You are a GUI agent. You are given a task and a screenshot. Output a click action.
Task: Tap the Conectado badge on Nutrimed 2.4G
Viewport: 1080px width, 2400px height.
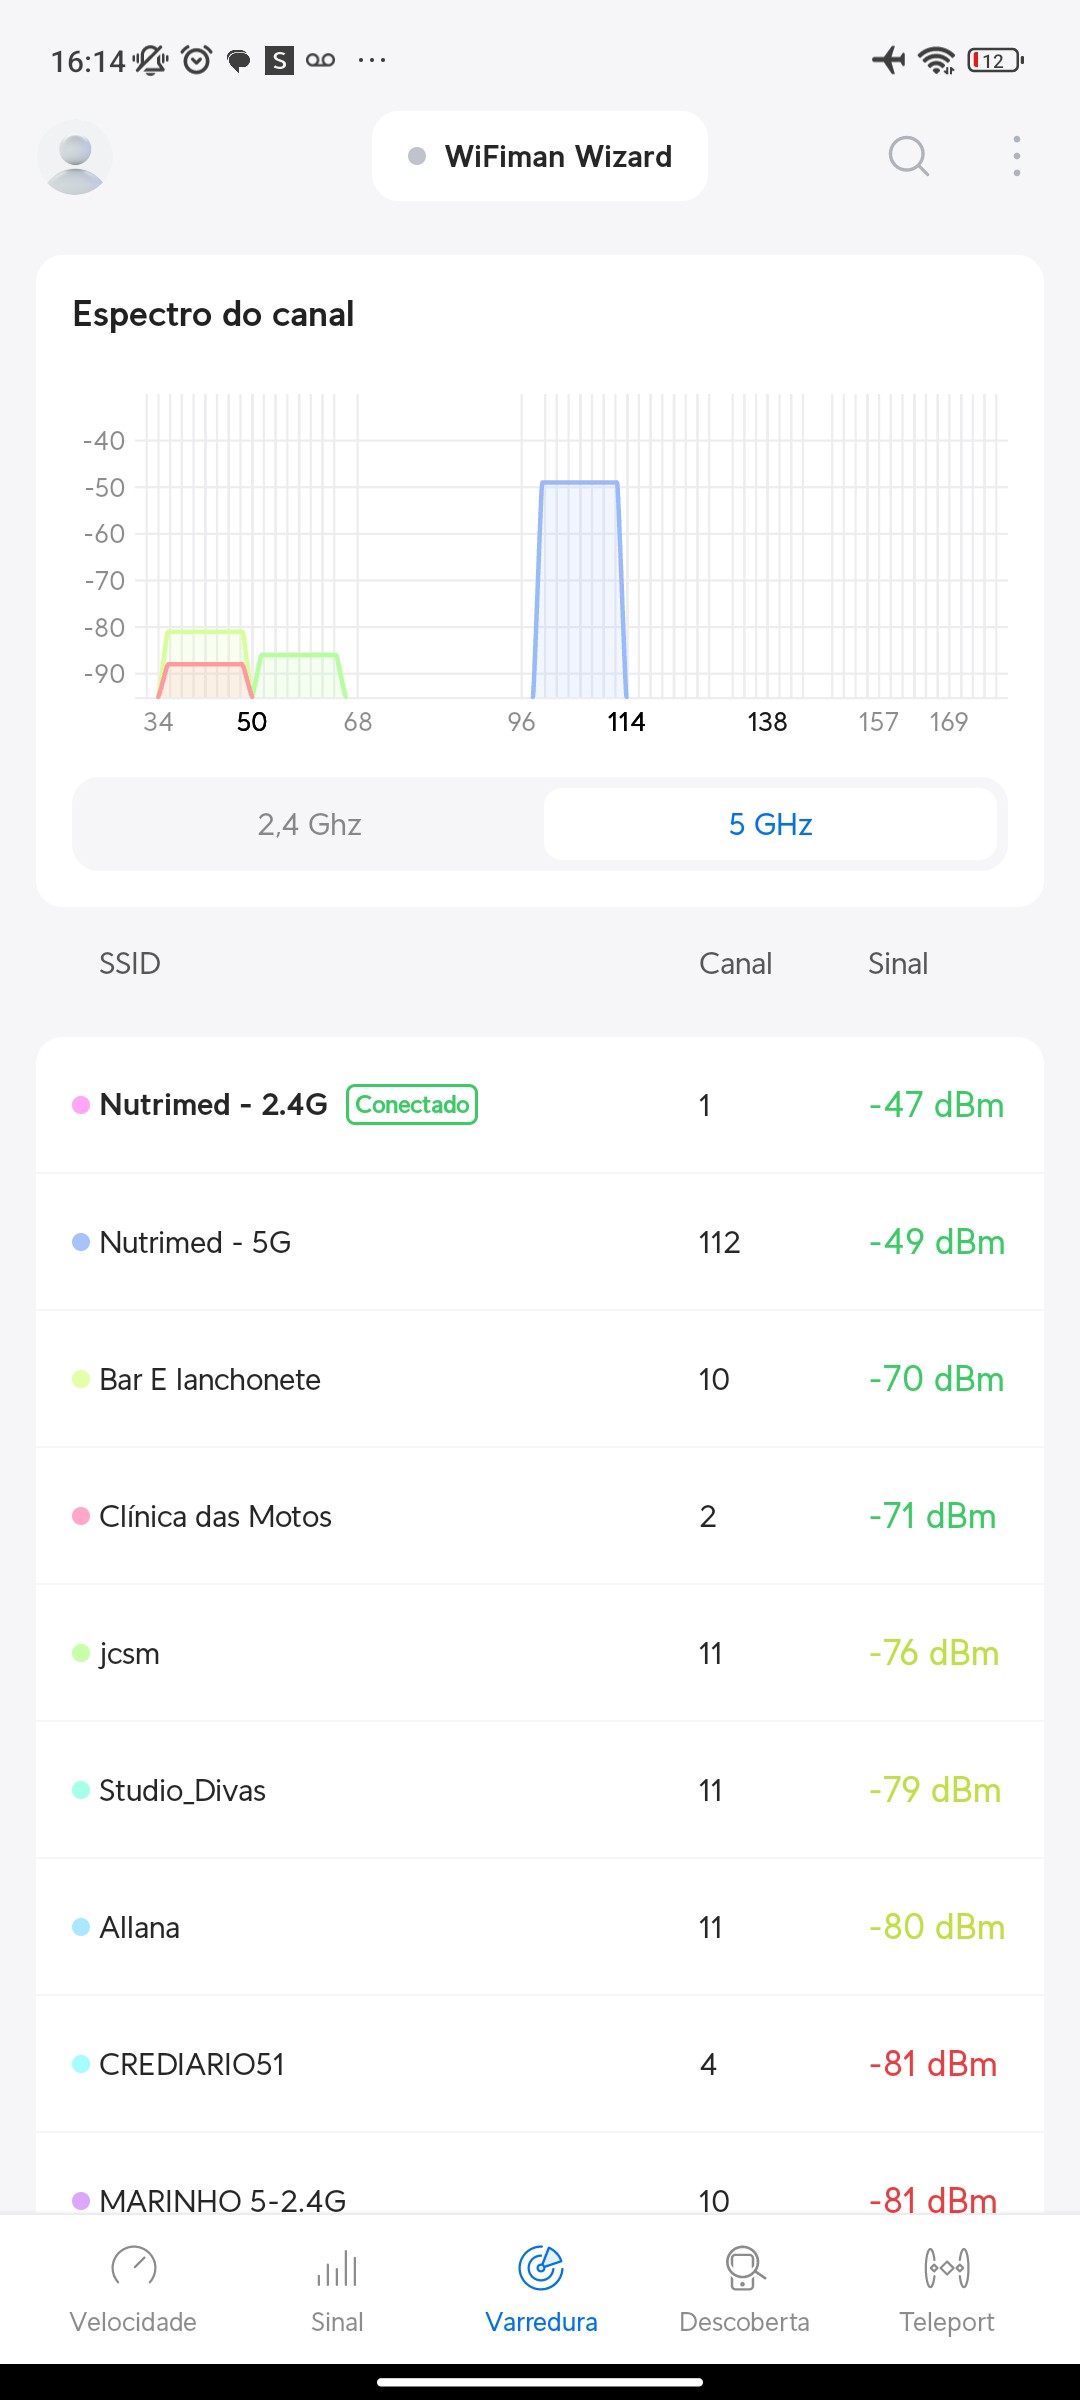click(x=412, y=1105)
